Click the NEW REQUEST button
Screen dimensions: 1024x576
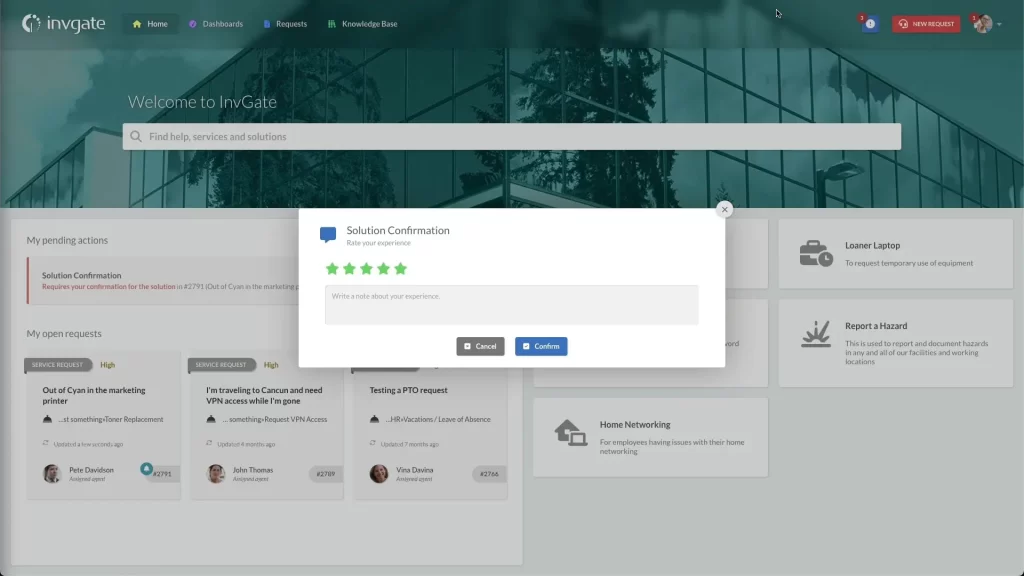926,24
